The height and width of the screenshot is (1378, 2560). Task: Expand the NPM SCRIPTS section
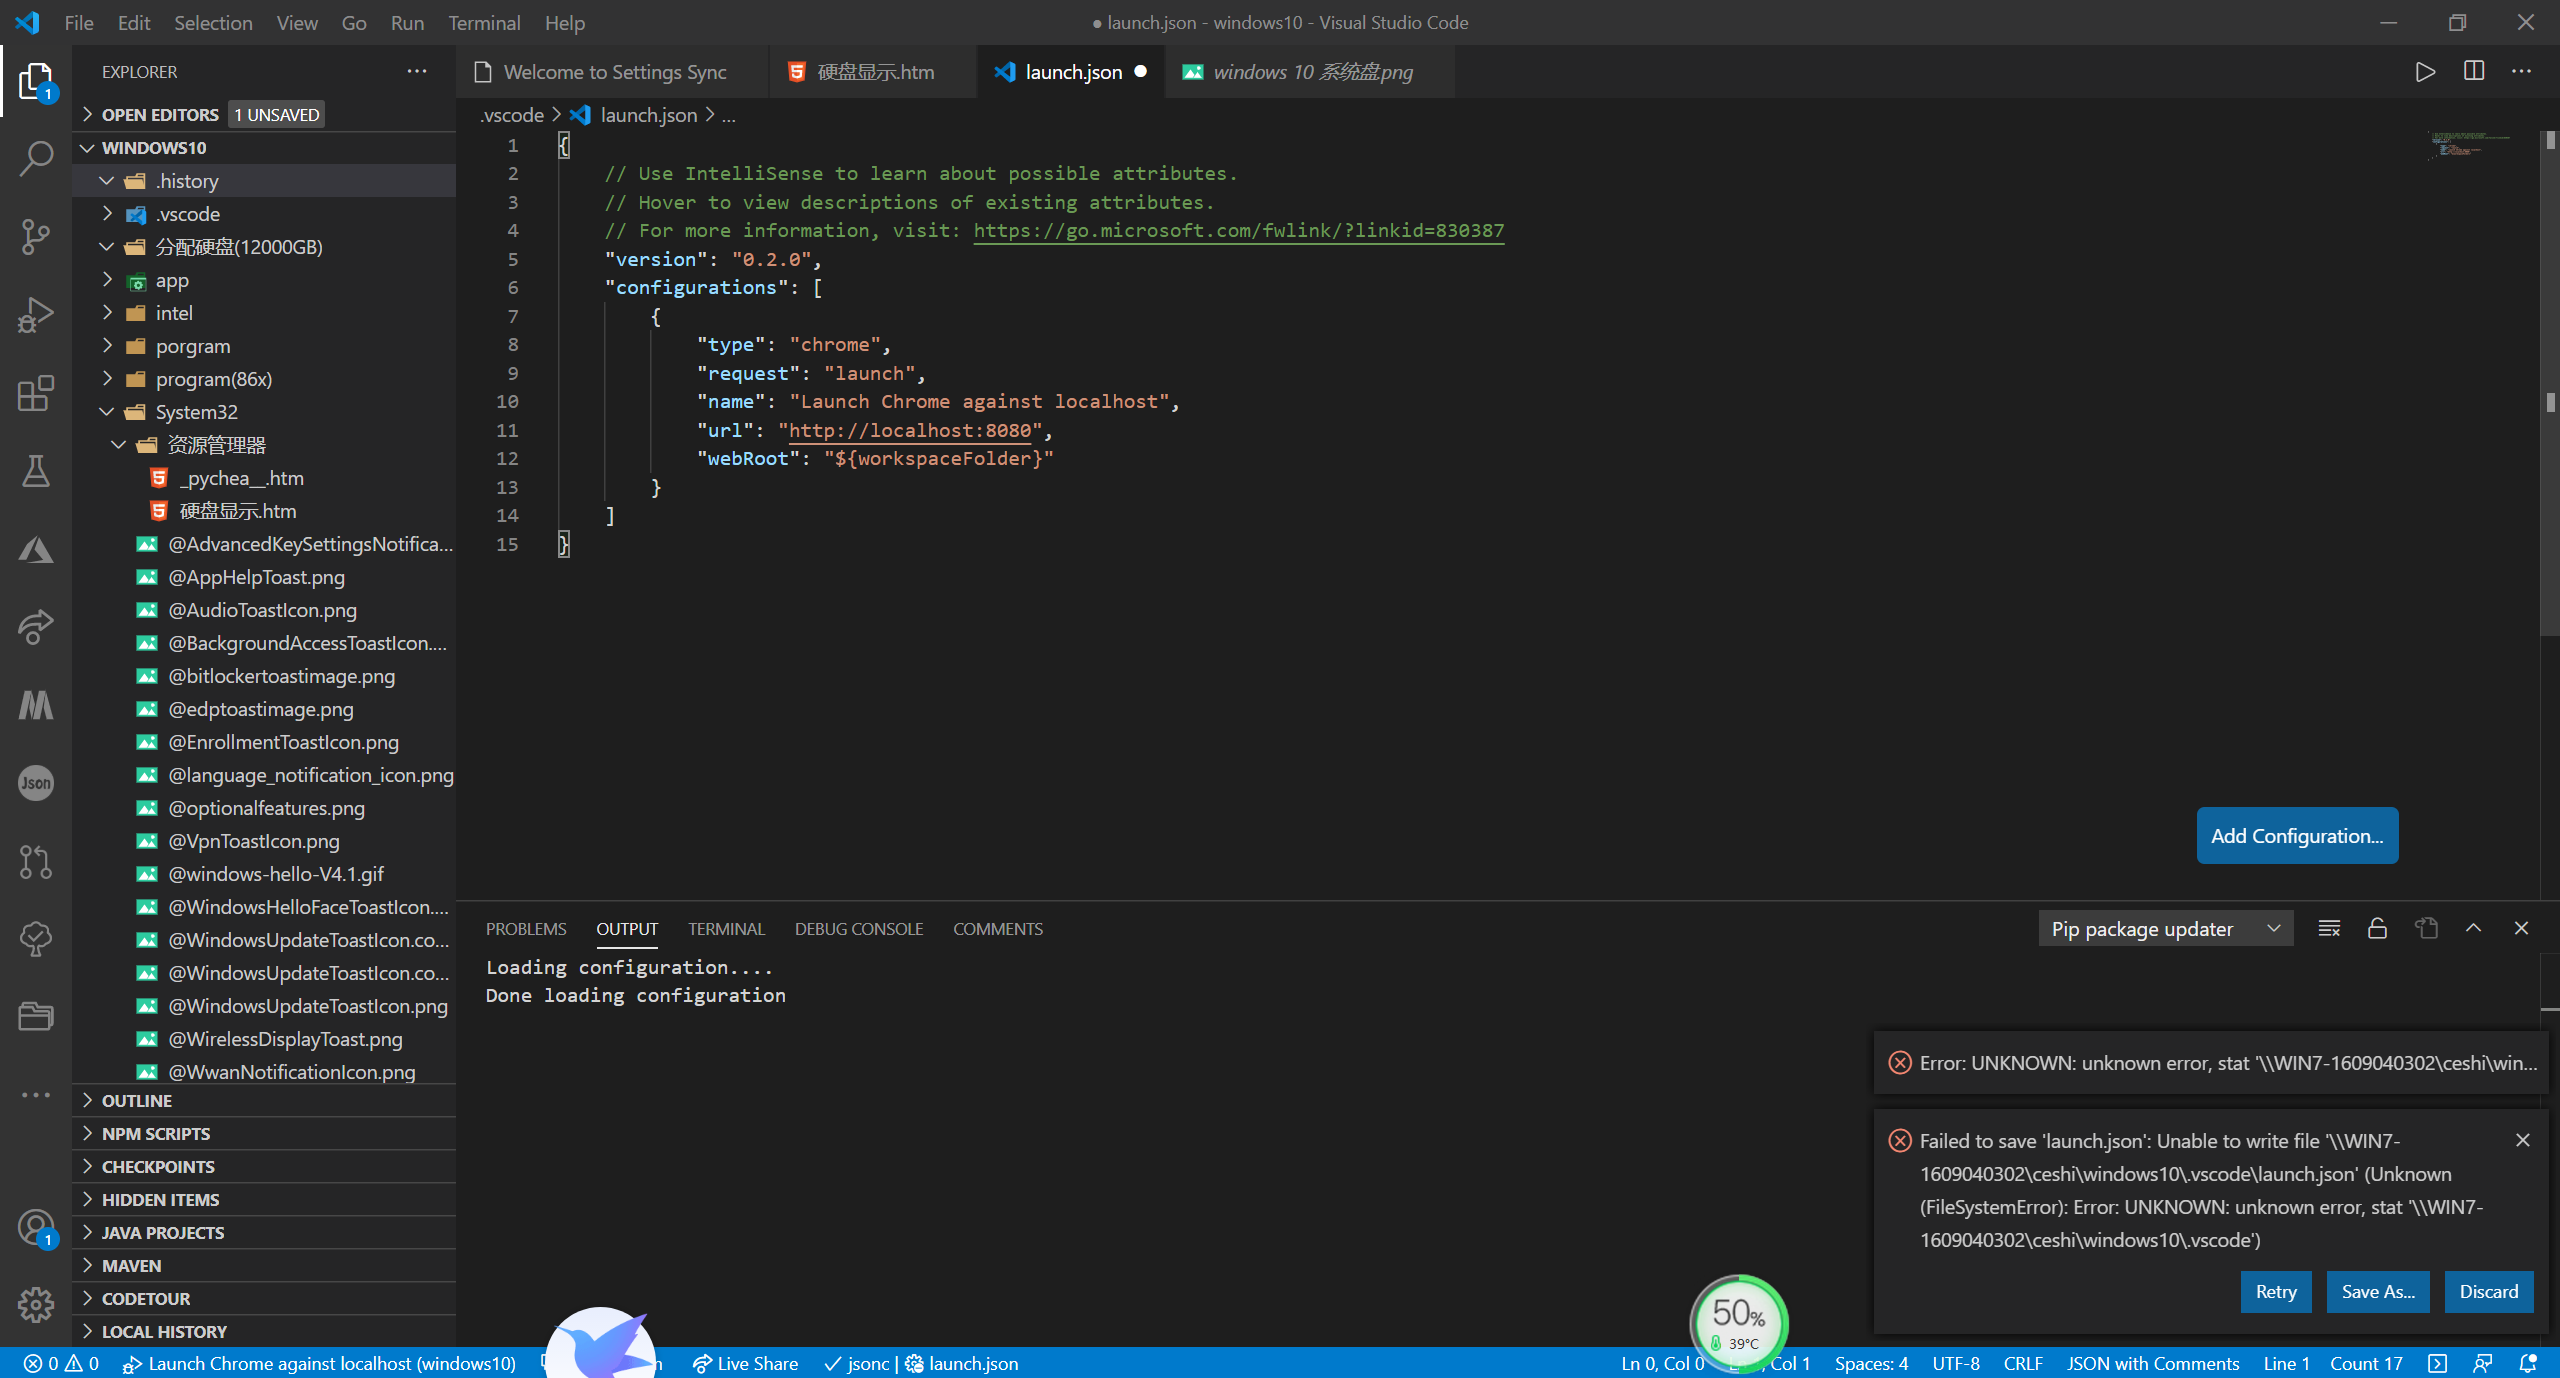tap(264, 1134)
